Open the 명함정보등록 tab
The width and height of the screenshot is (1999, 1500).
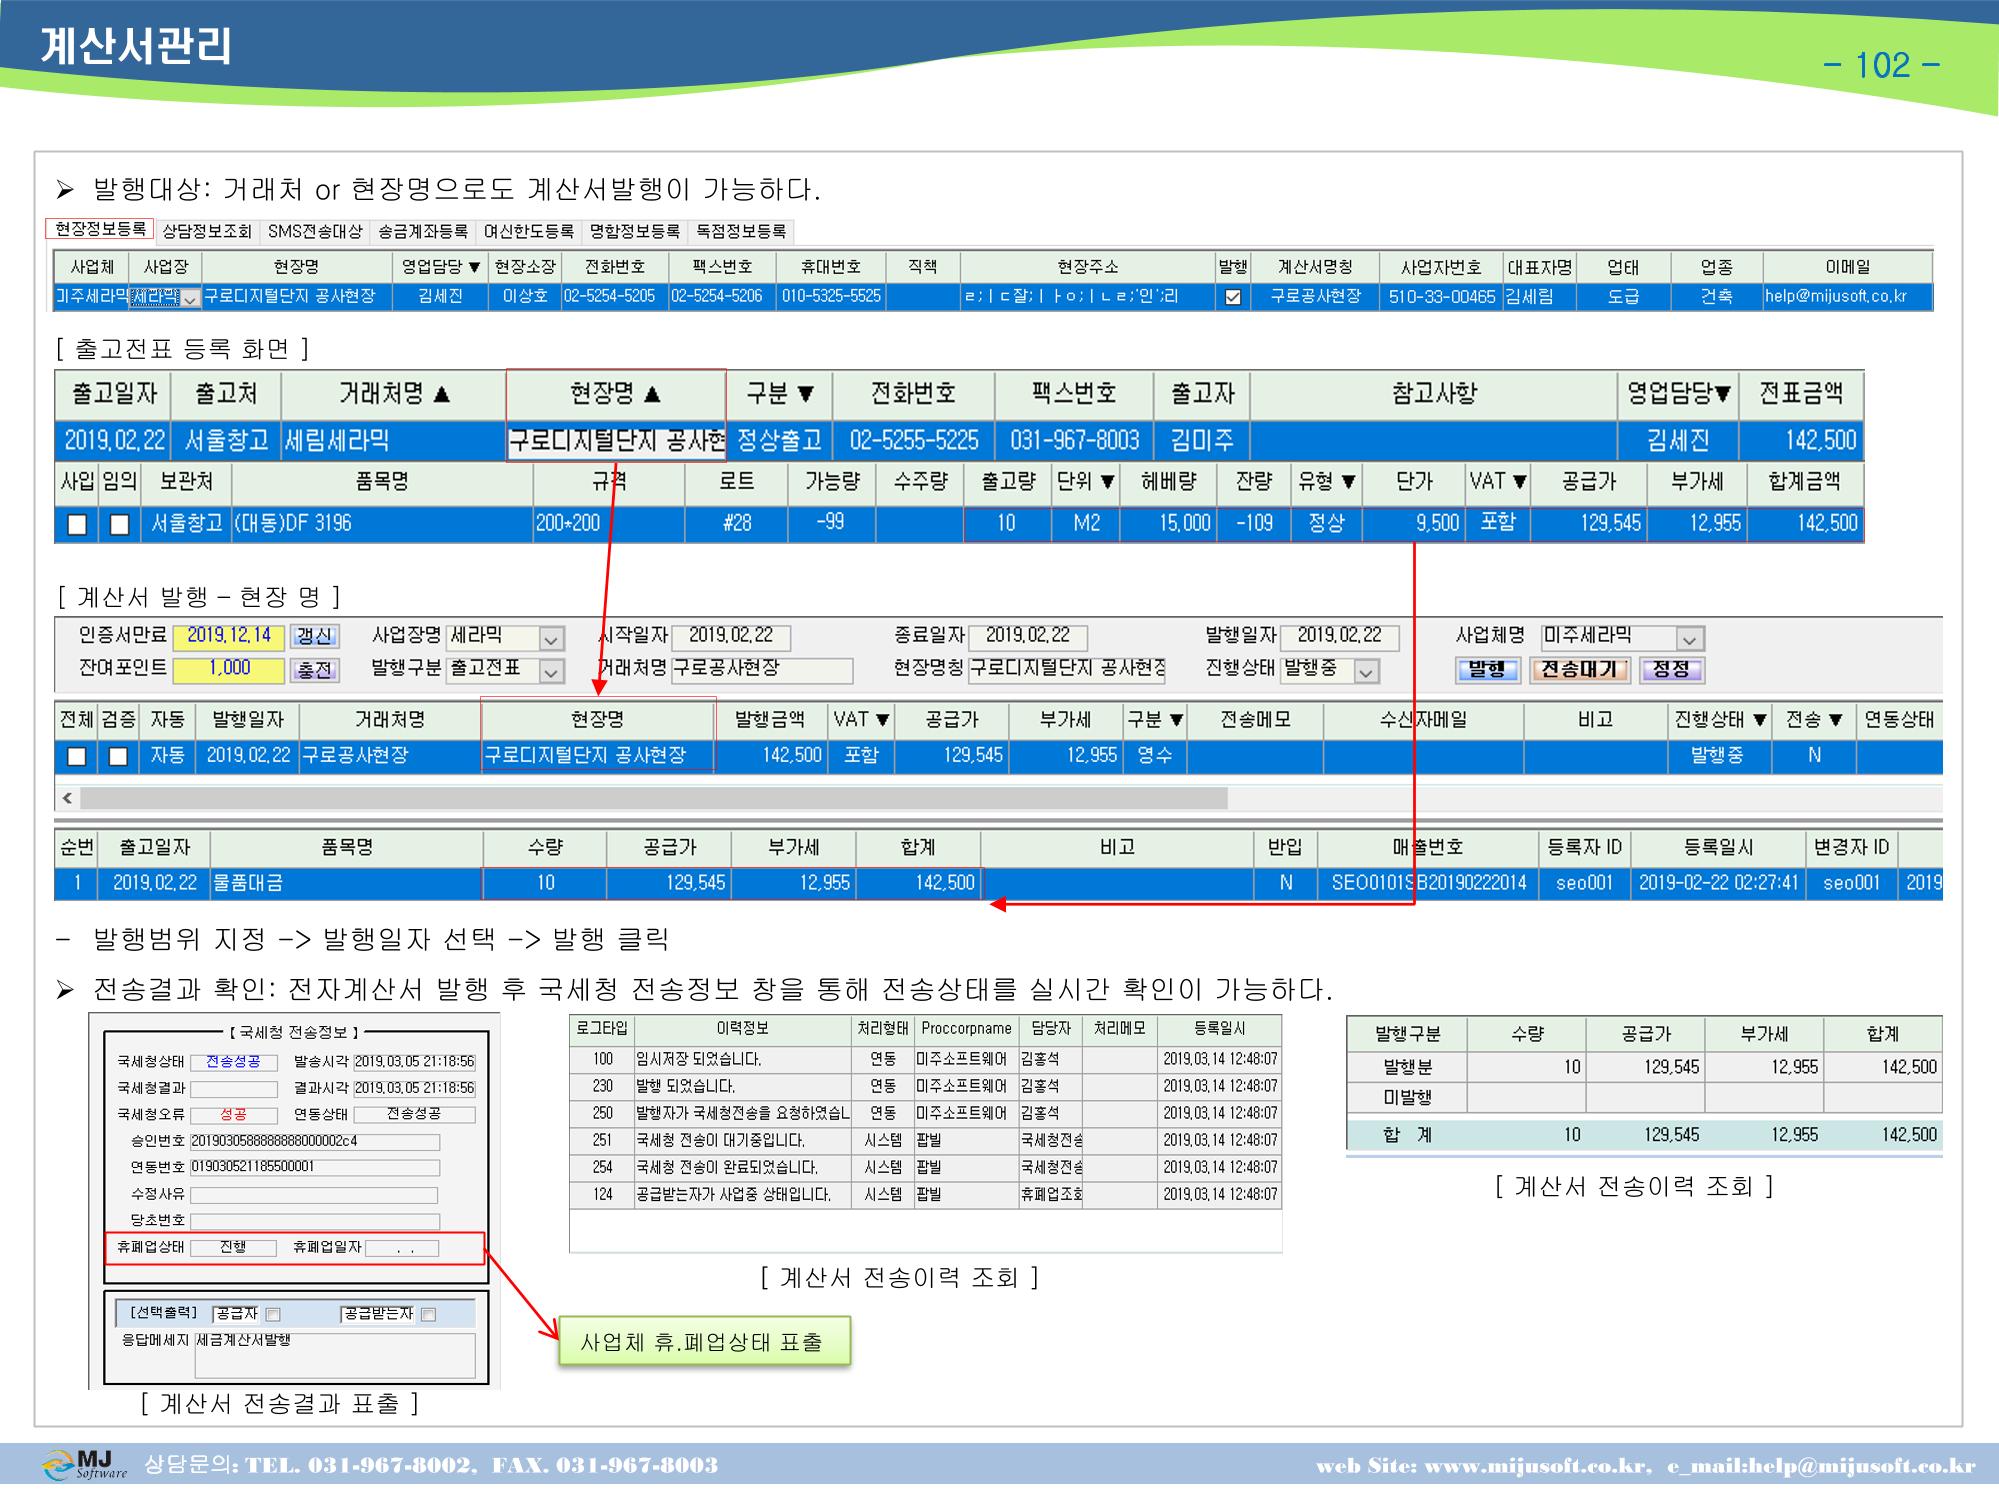635,231
